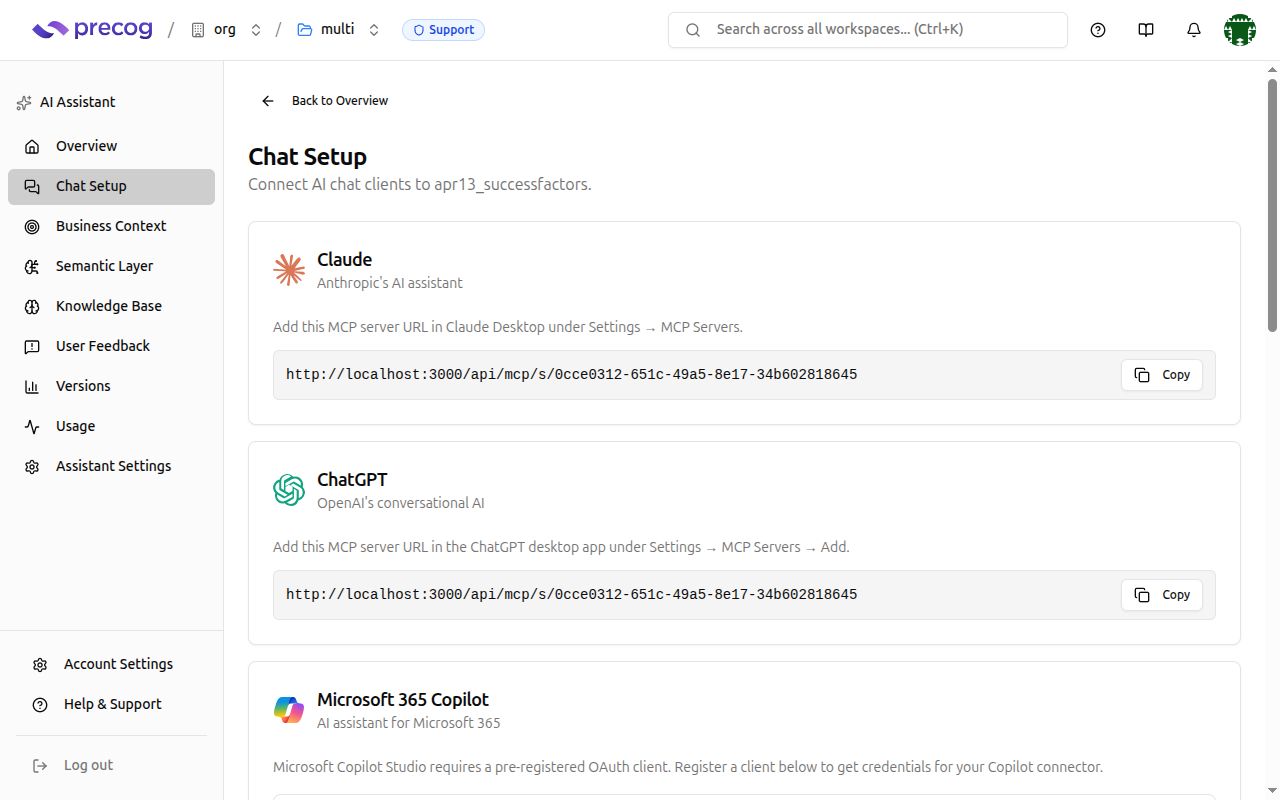This screenshot has width=1280, height=800.
Task: Click the Account Settings gear icon
Action: click(x=40, y=665)
